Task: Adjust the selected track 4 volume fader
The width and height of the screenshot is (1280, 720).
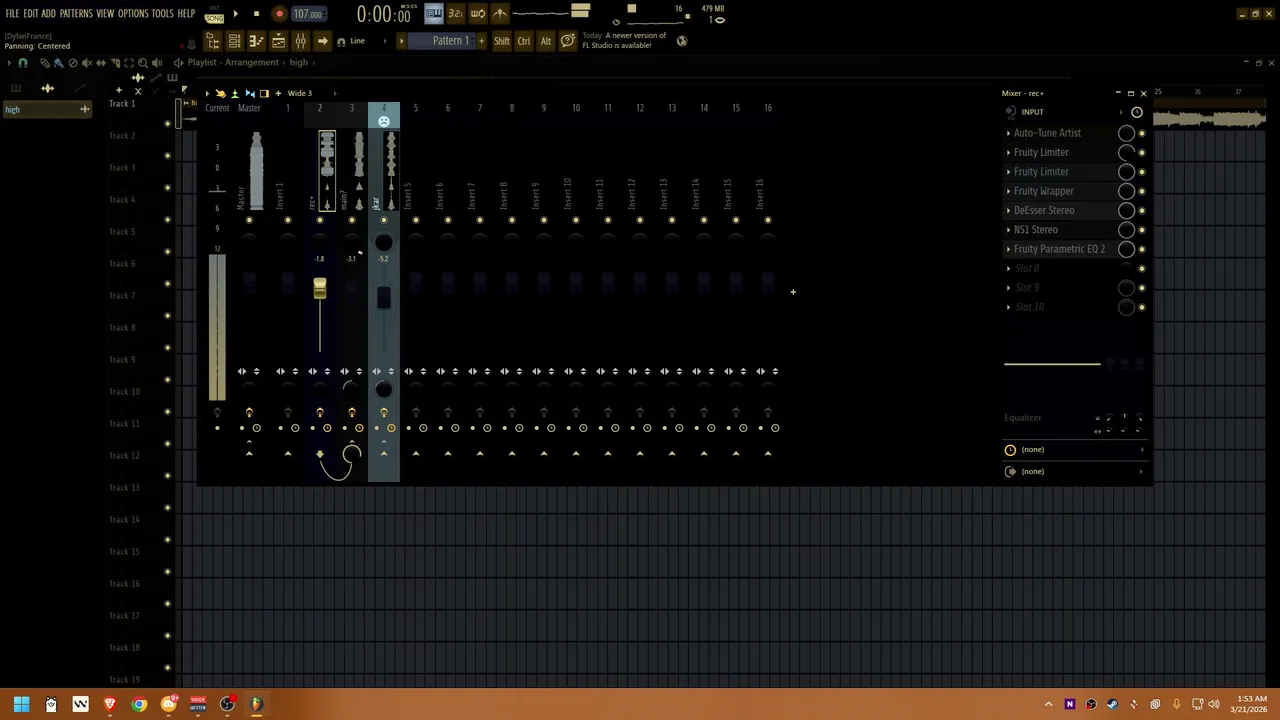Action: click(383, 297)
